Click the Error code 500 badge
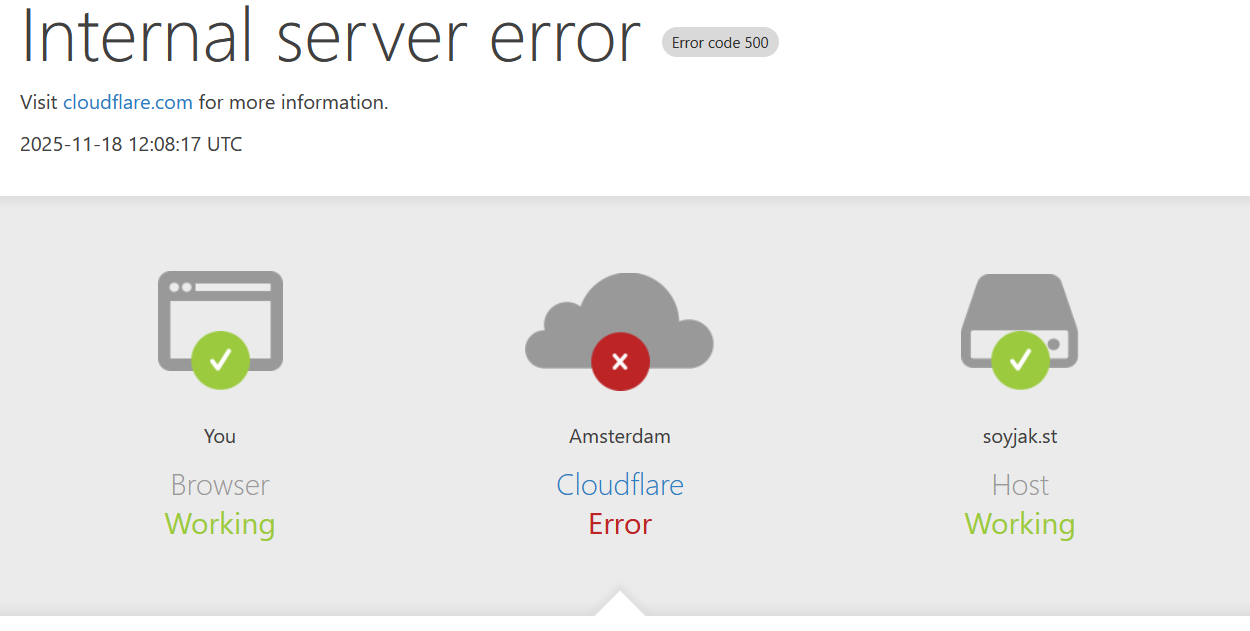The height and width of the screenshot is (631, 1250). point(720,43)
